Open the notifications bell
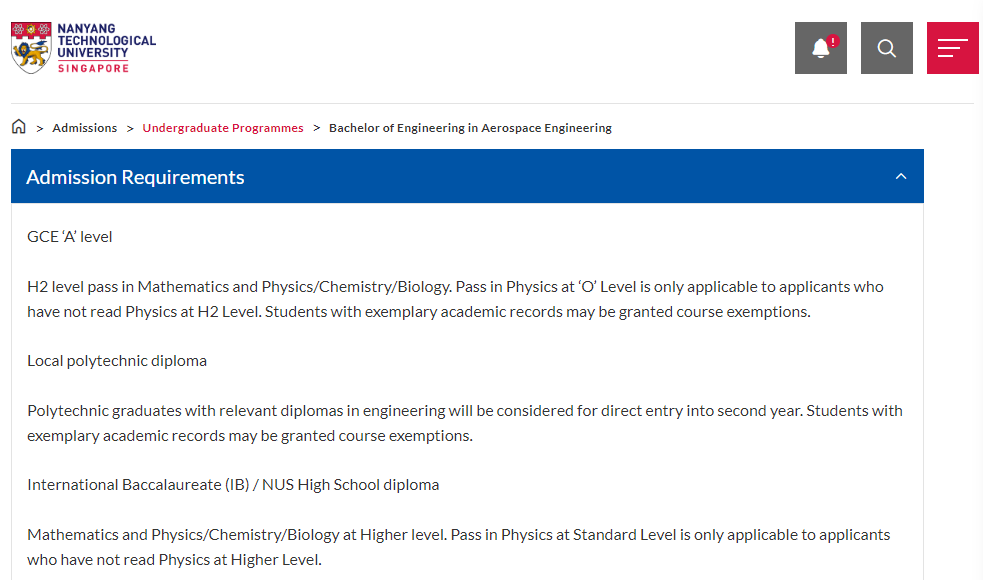Screen dimensions: 983x580 tap(821, 48)
